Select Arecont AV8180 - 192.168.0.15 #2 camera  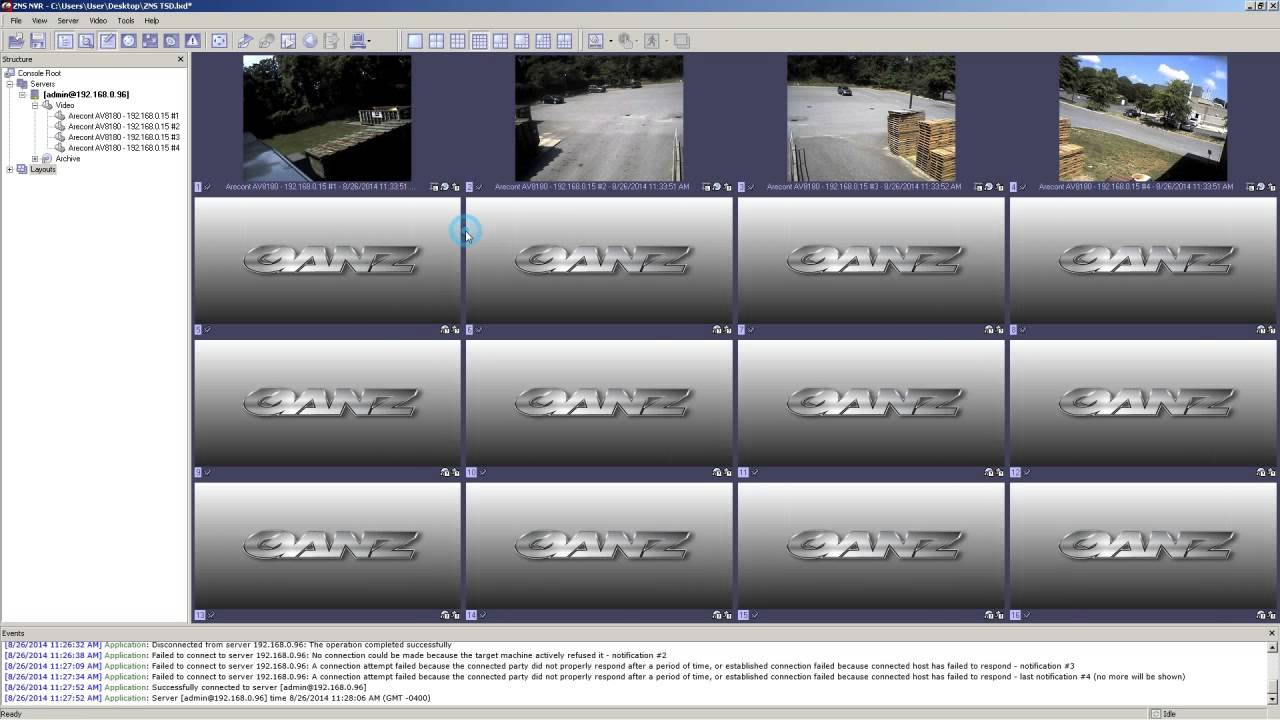pyautogui.click(x=123, y=127)
